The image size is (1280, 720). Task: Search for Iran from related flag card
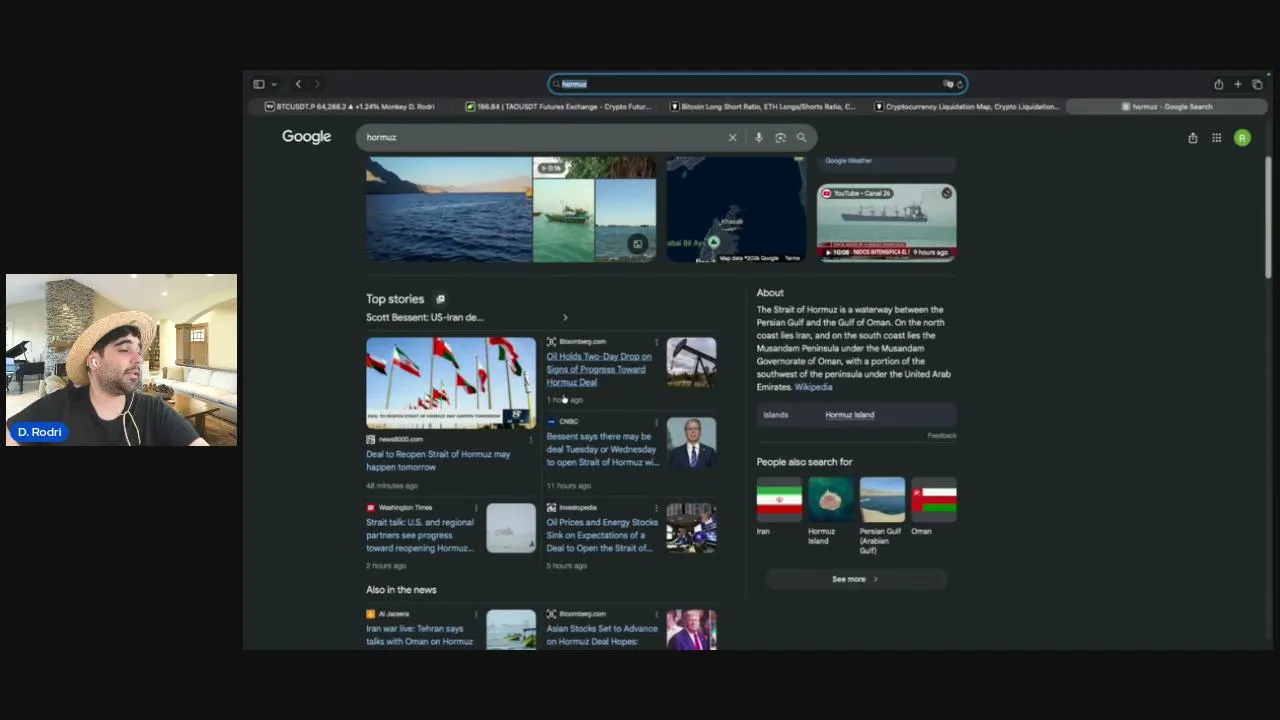pos(779,506)
